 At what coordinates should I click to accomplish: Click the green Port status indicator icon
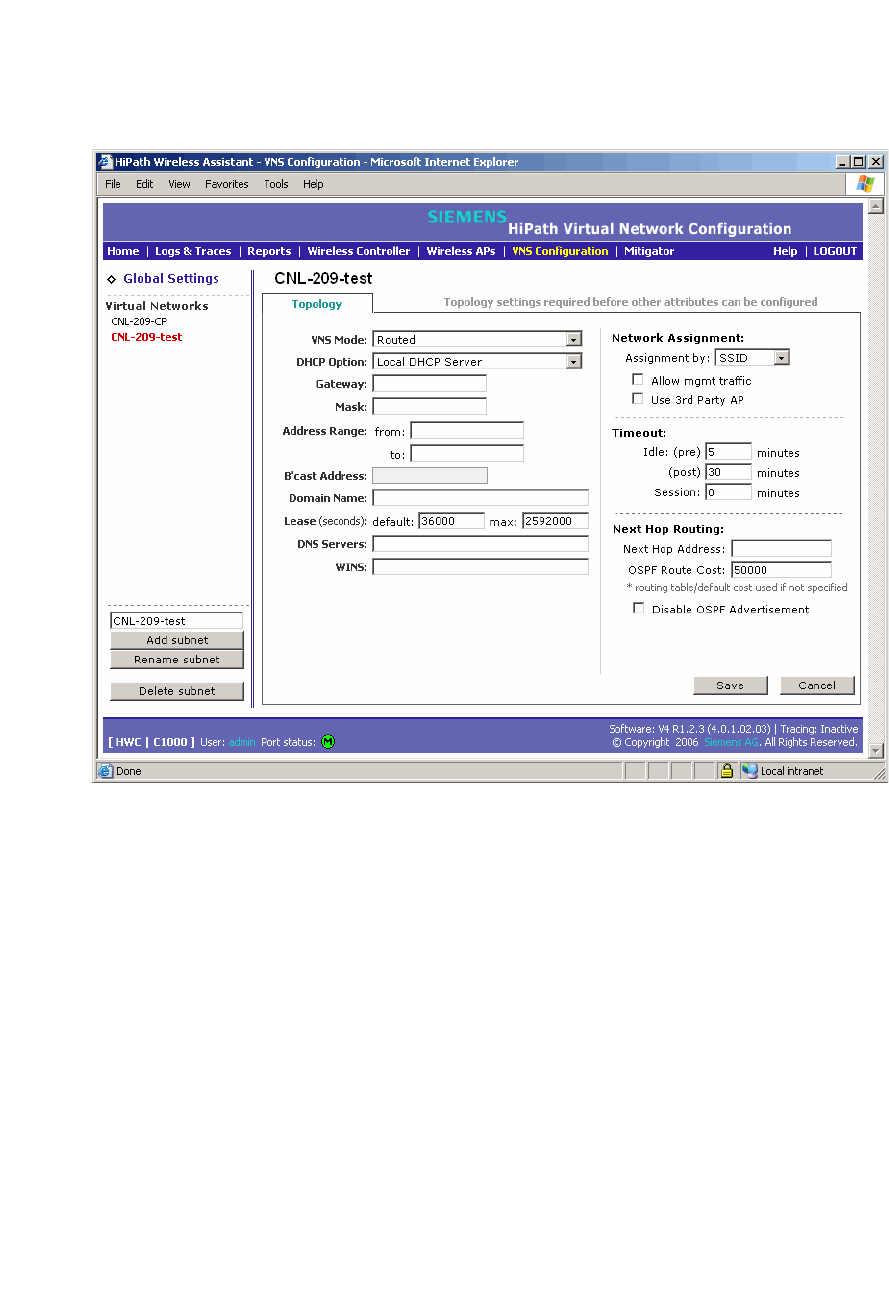tap(328, 742)
